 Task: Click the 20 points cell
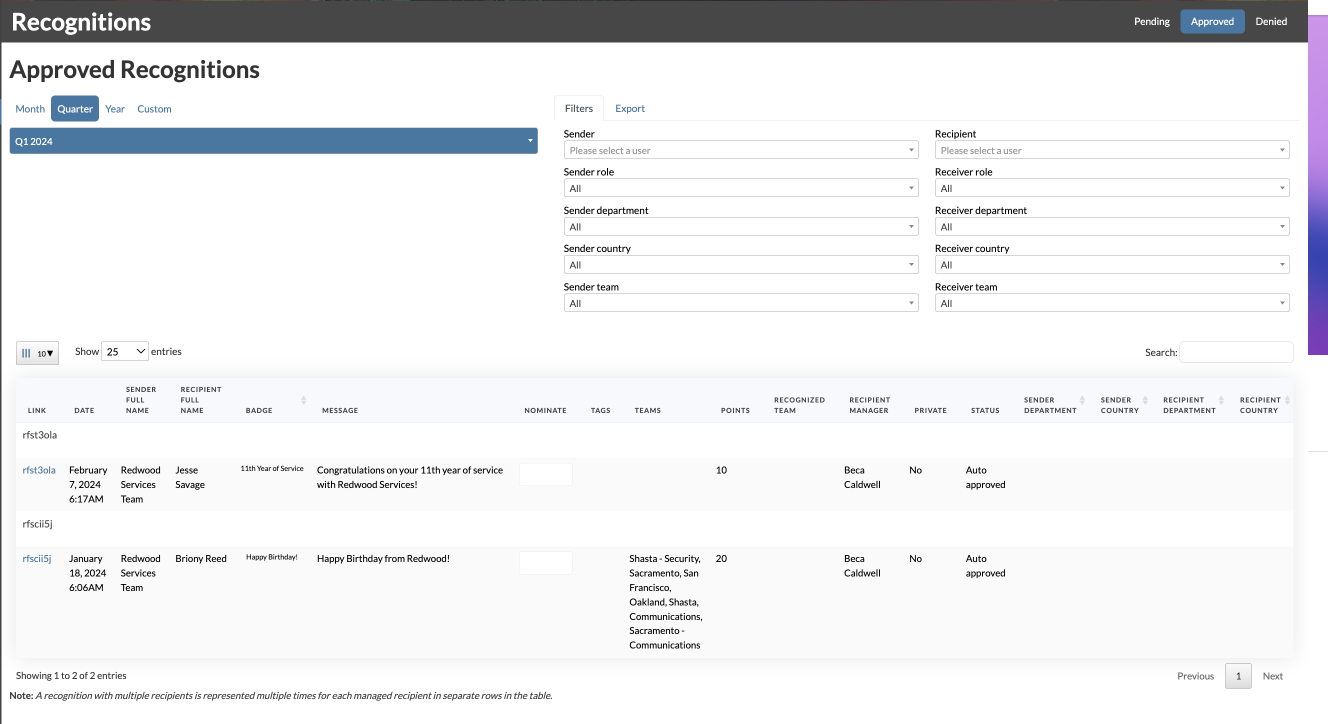[x=721, y=559]
